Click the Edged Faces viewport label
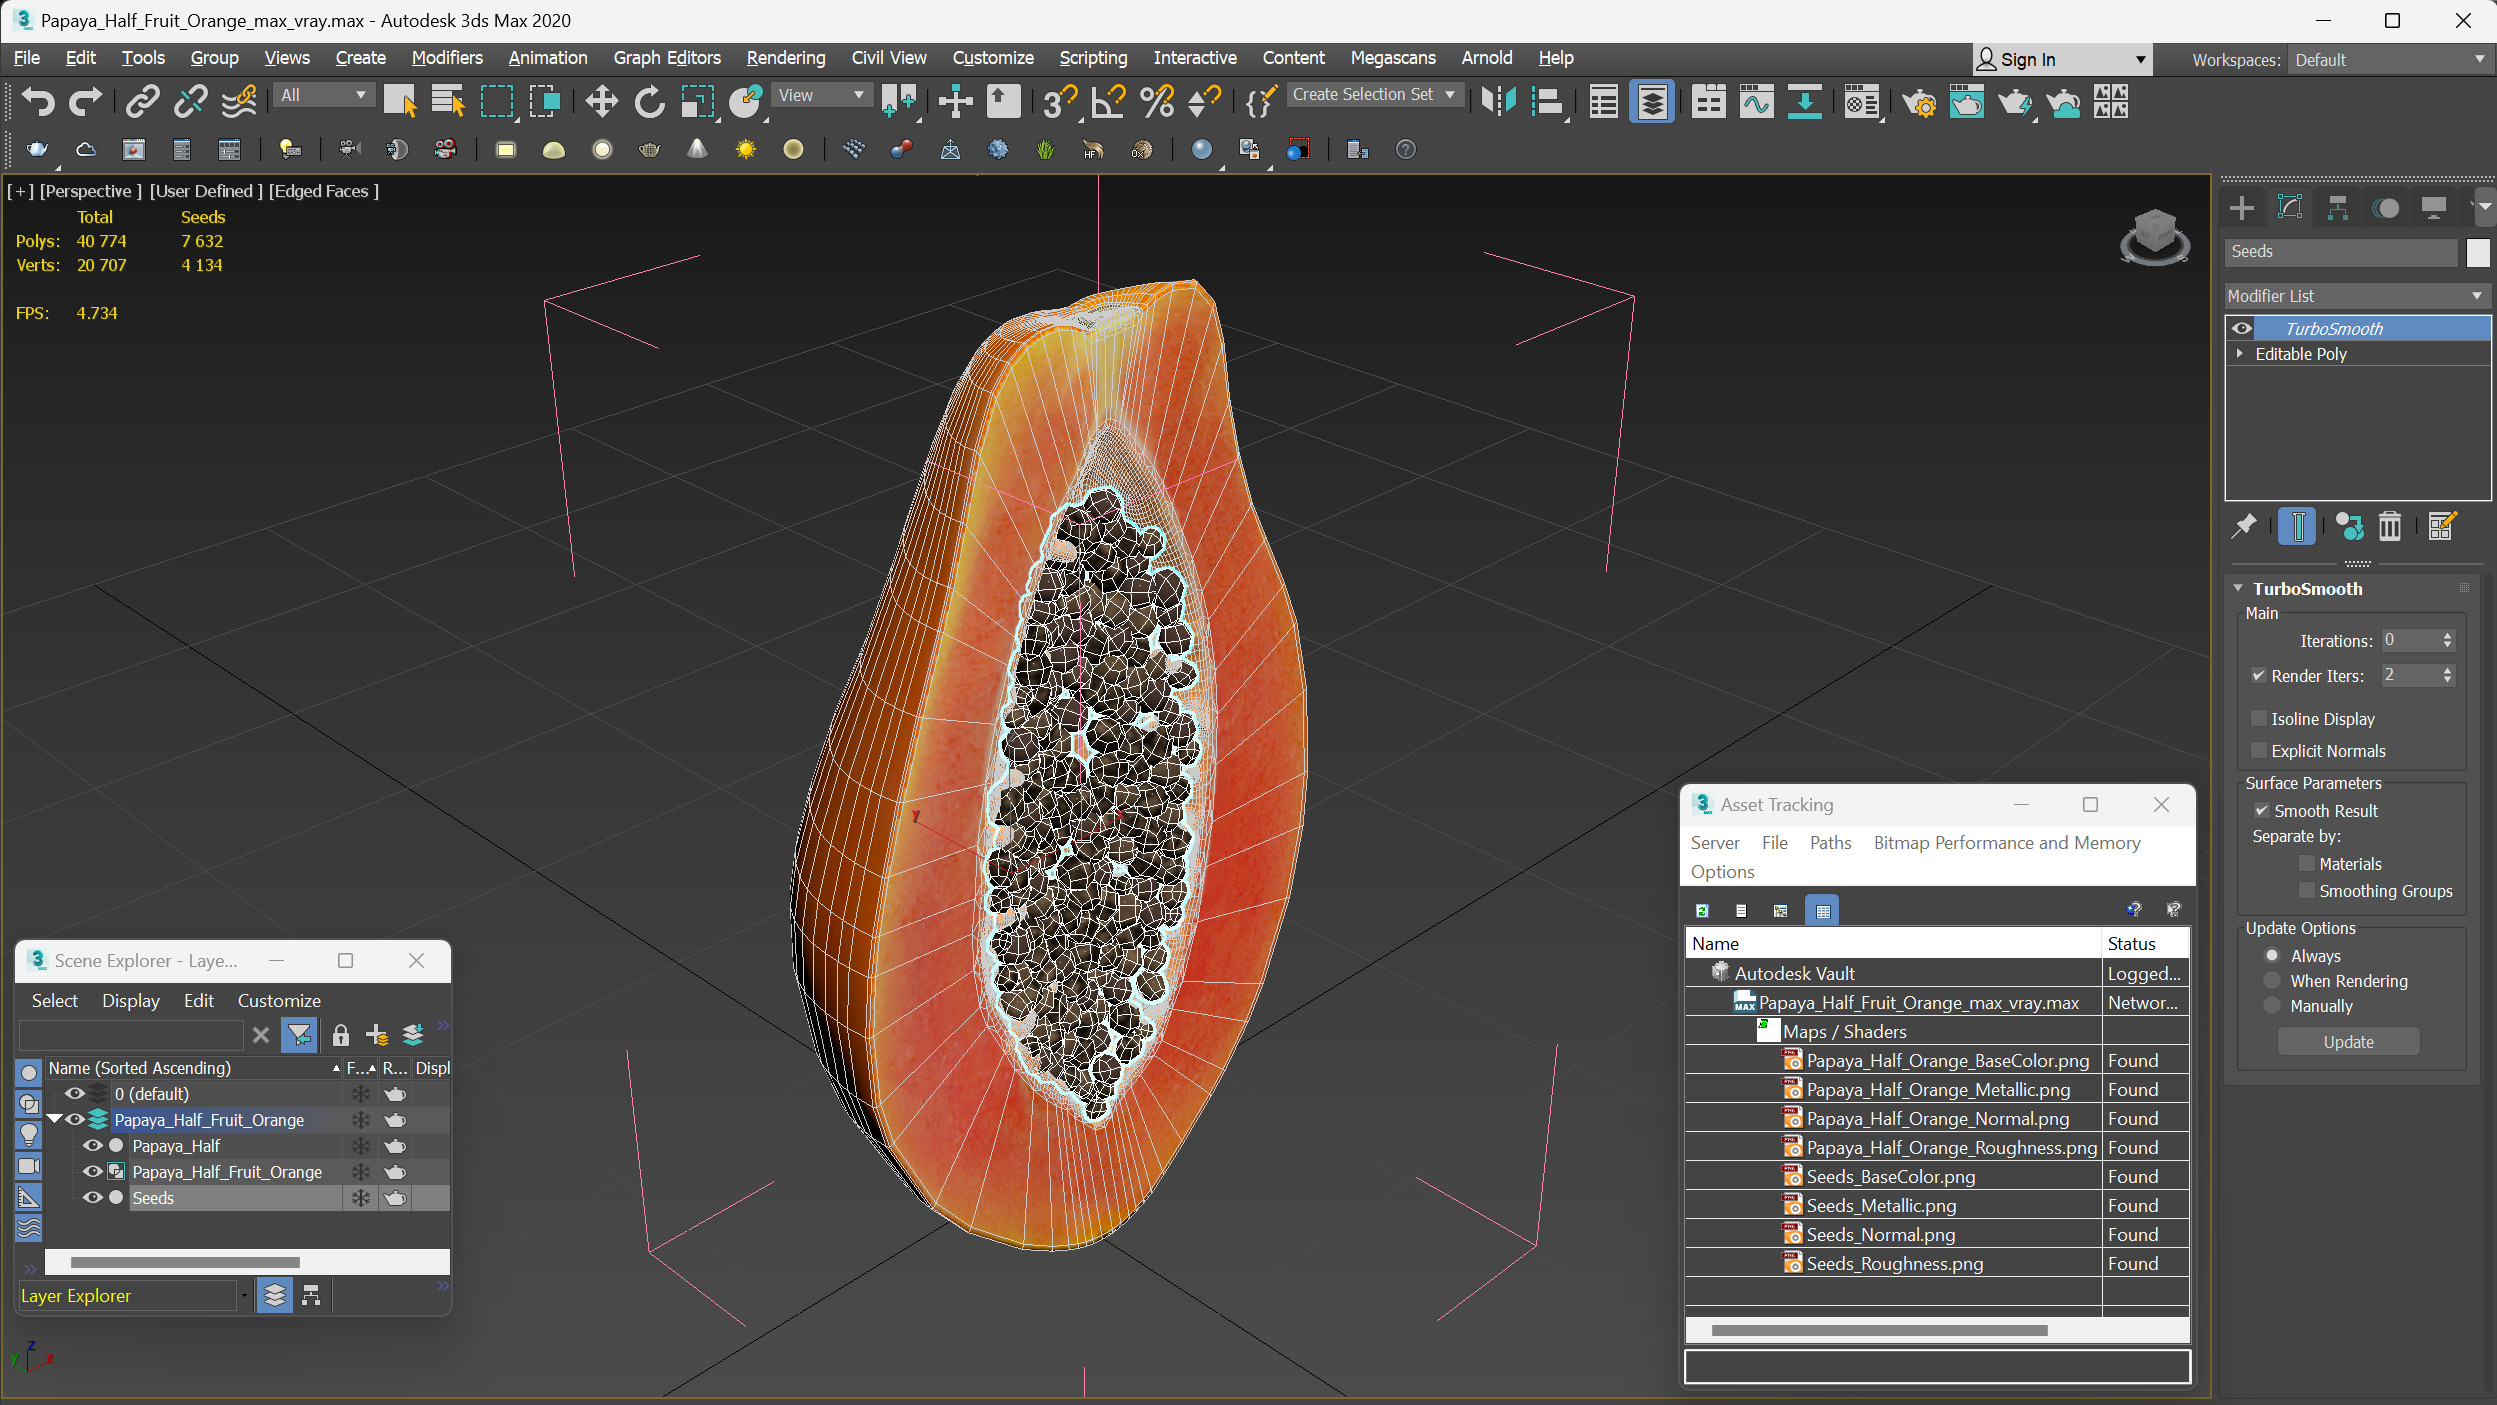This screenshot has width=2497, height=1405. 323,191
